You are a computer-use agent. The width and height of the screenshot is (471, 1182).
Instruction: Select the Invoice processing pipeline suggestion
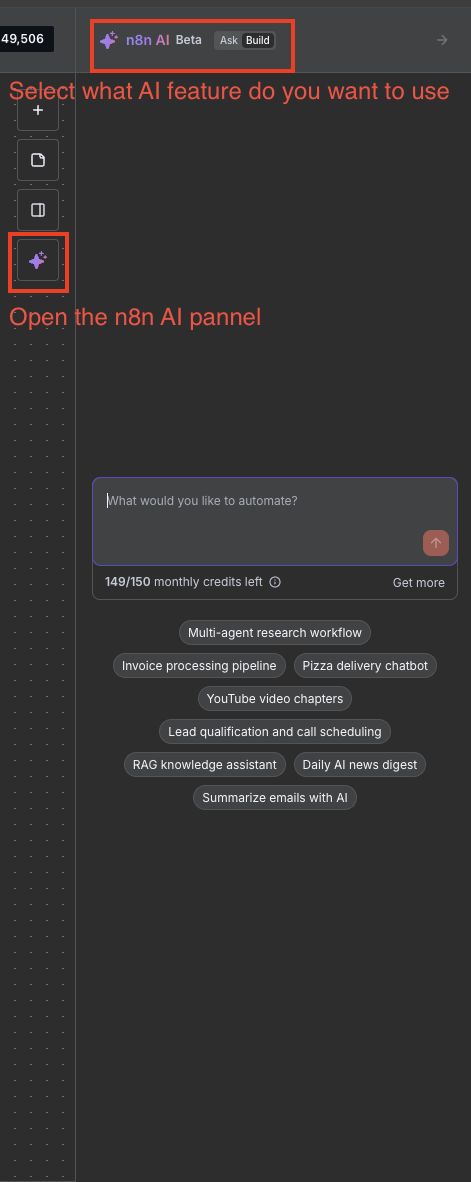tap(199, 666)
